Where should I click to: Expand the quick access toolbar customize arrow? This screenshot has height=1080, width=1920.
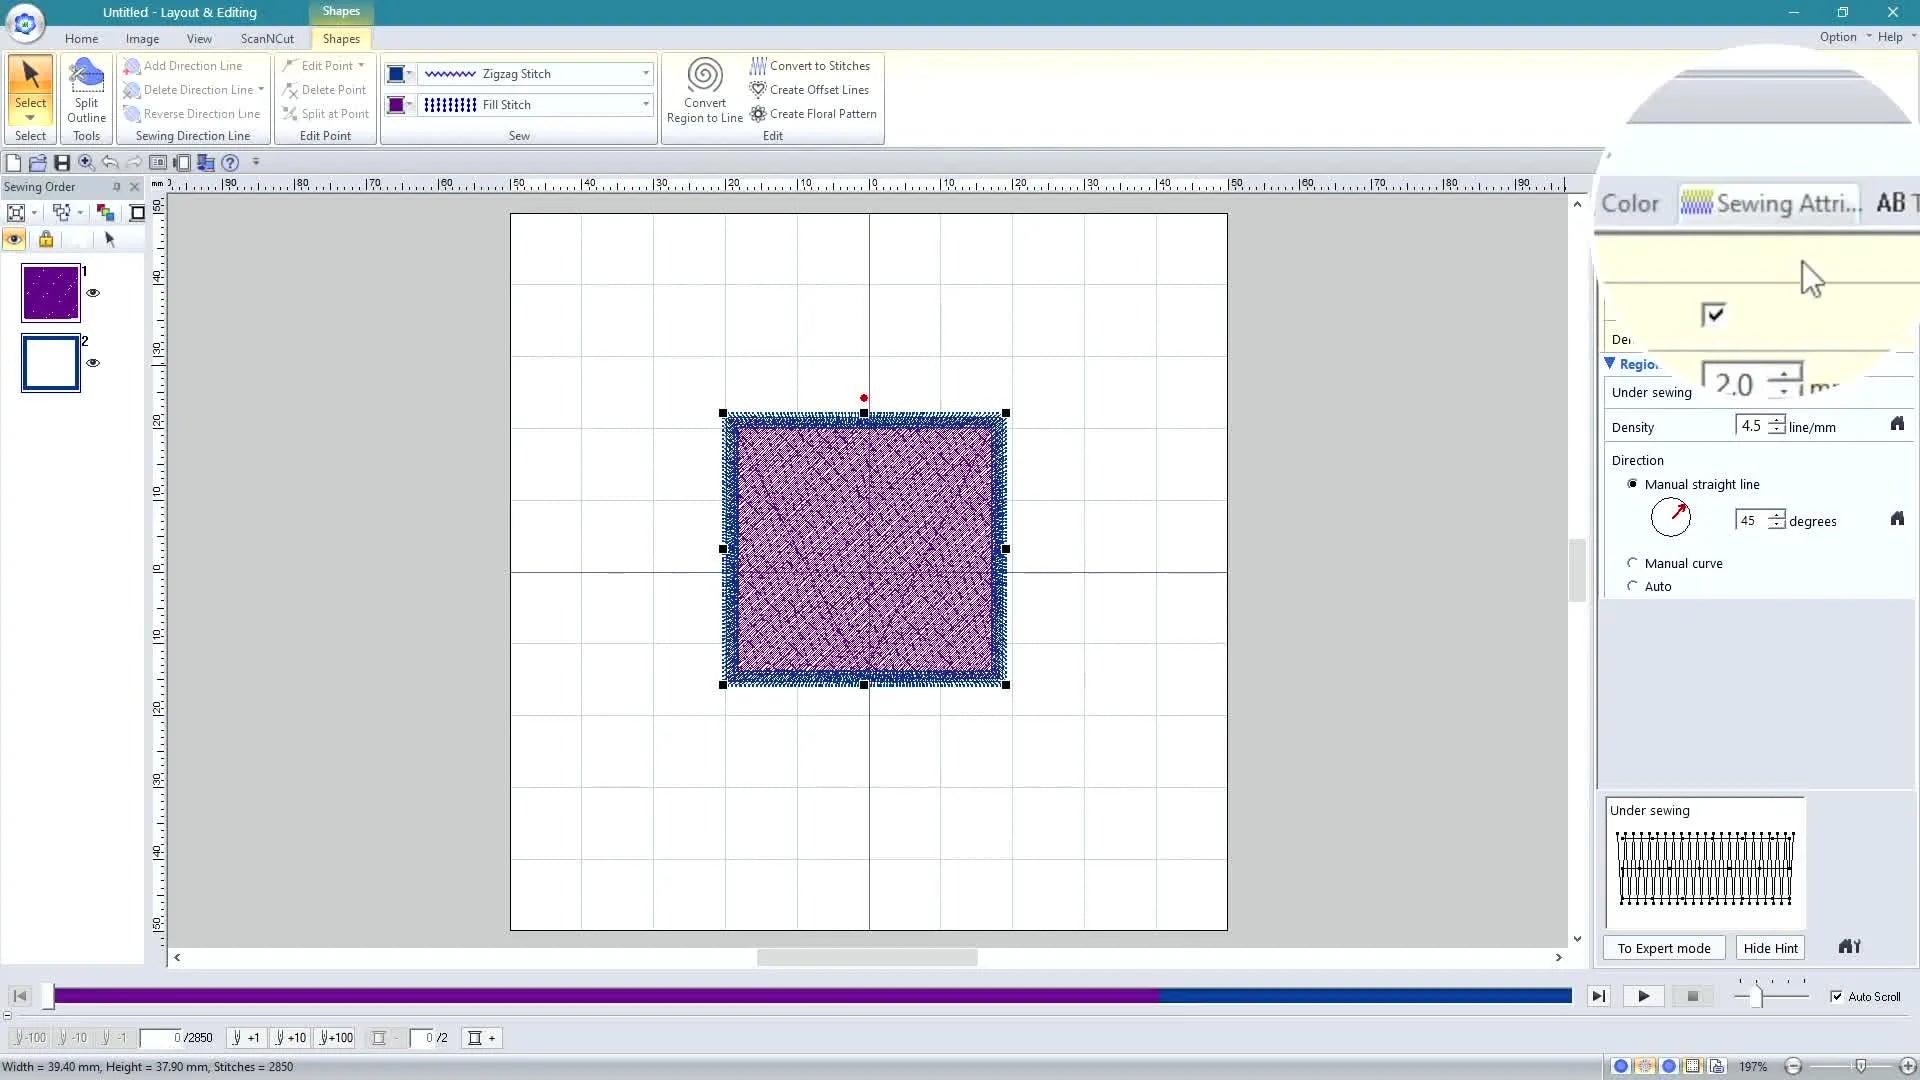(256, 162)
